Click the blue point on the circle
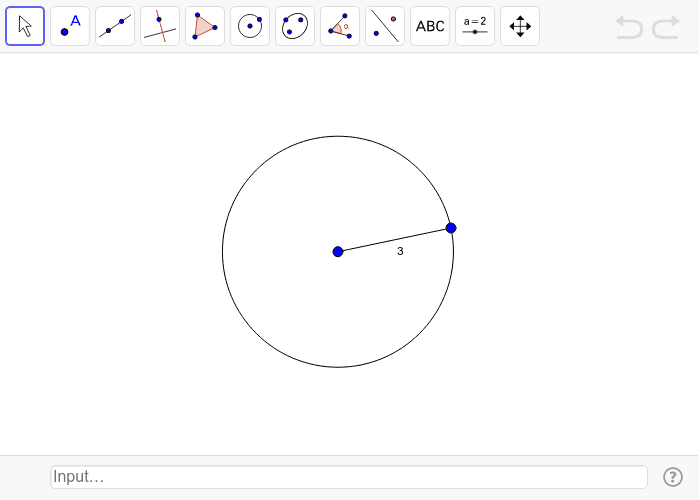 click(x=451, y=228)
